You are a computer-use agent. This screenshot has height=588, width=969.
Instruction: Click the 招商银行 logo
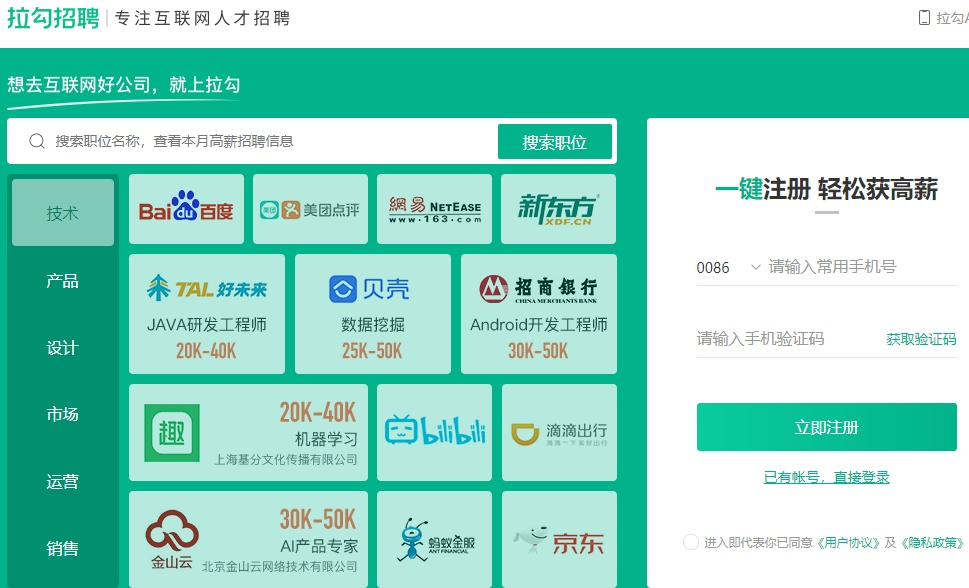[x=538, y=289]
